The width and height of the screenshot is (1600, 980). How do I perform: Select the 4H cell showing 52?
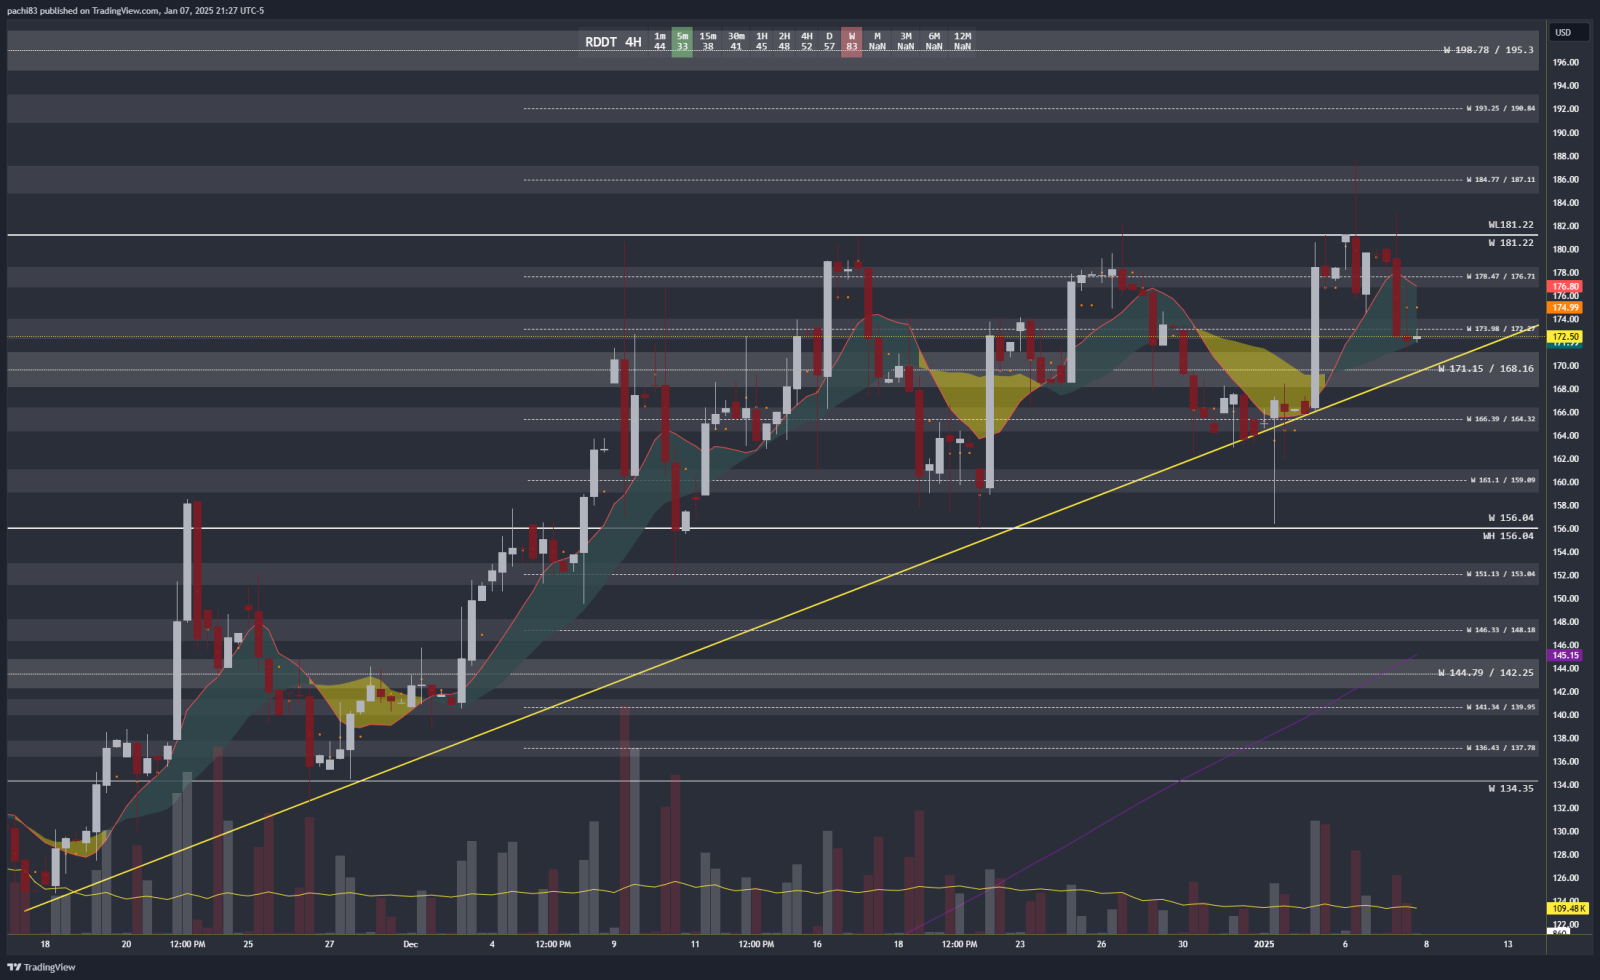click(807, 42)
